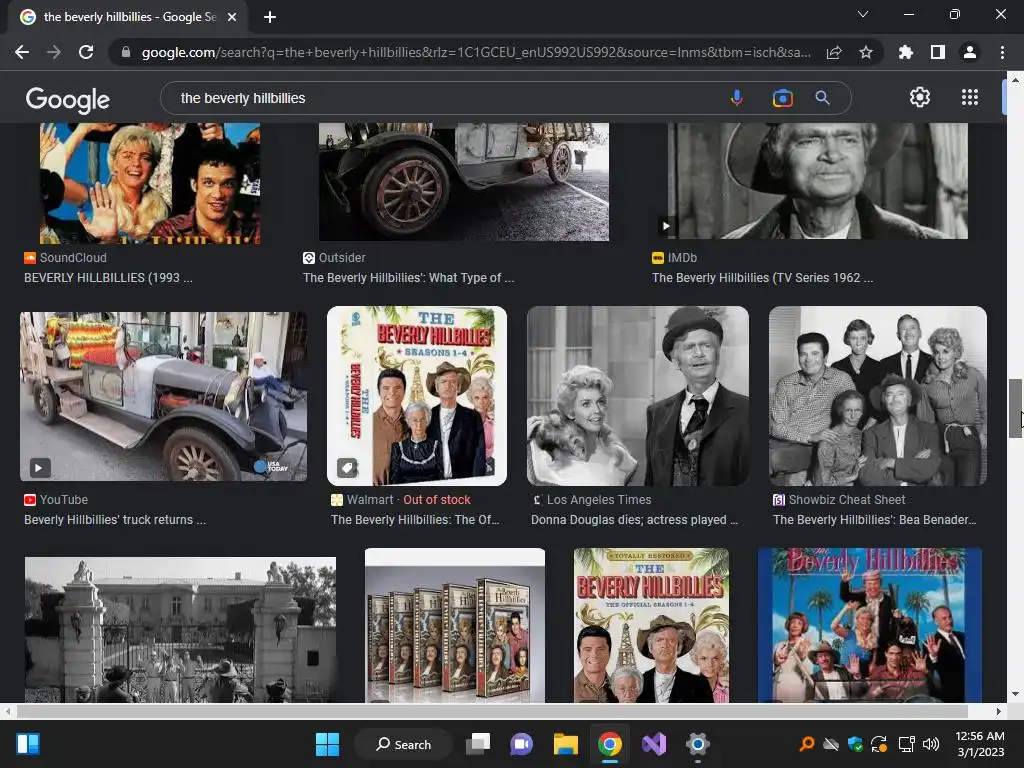
Task: Open File Explorer from taskbar
Action: (x=566, y=744)
